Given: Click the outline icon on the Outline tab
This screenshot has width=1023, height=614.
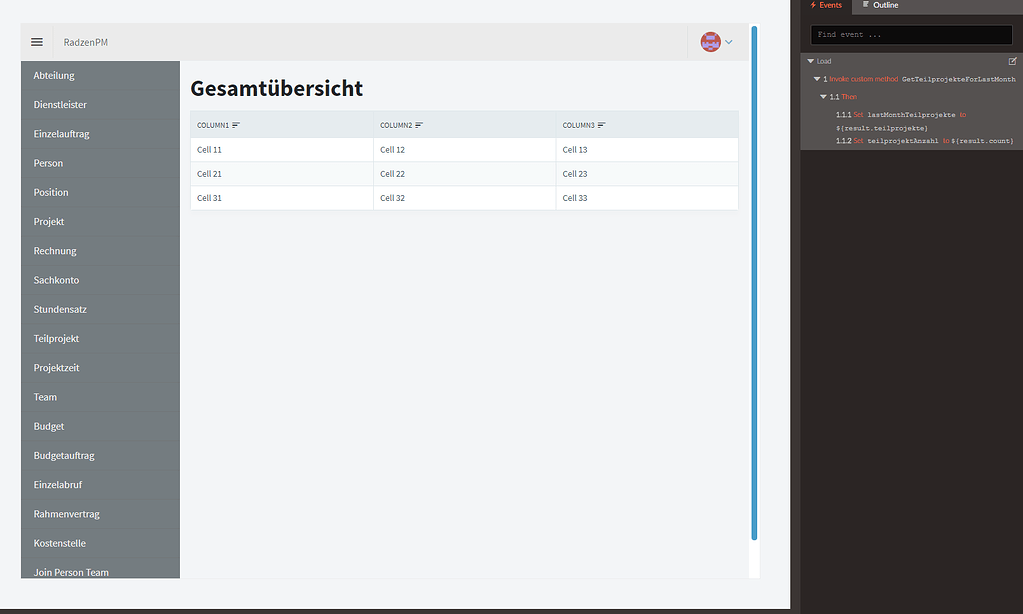Looking at the screenshot, I should coord(864,5).
